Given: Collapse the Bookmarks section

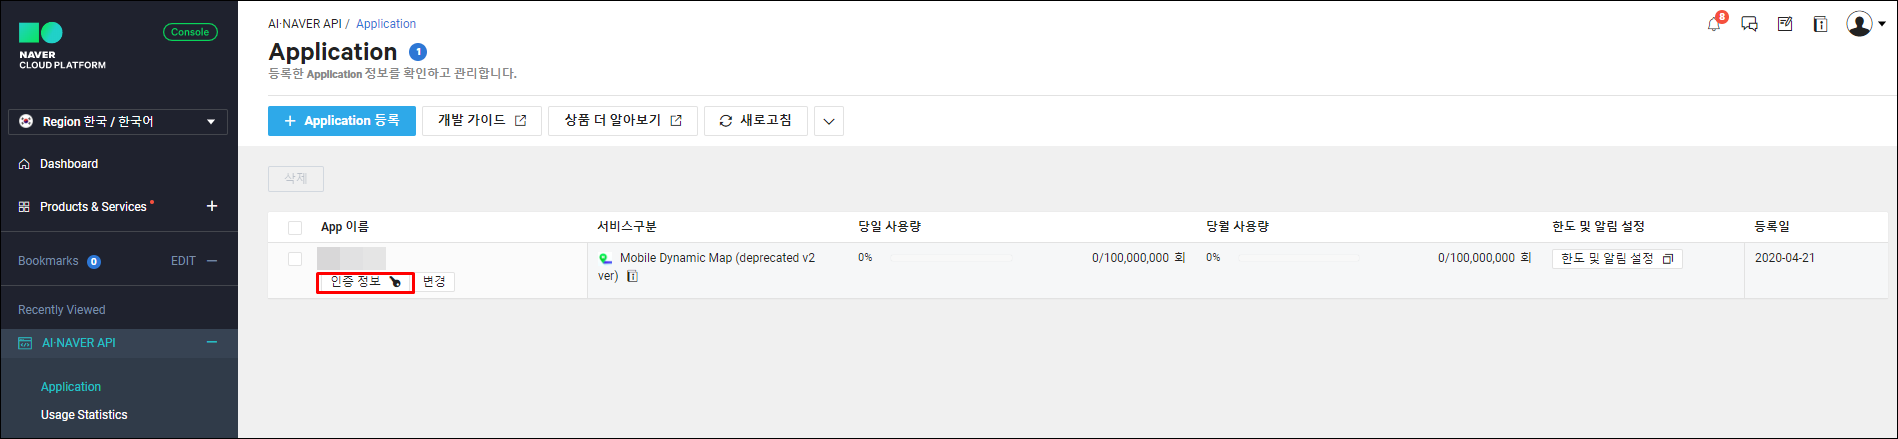Looking at the screenshot, I should click(x=212, y=261).
